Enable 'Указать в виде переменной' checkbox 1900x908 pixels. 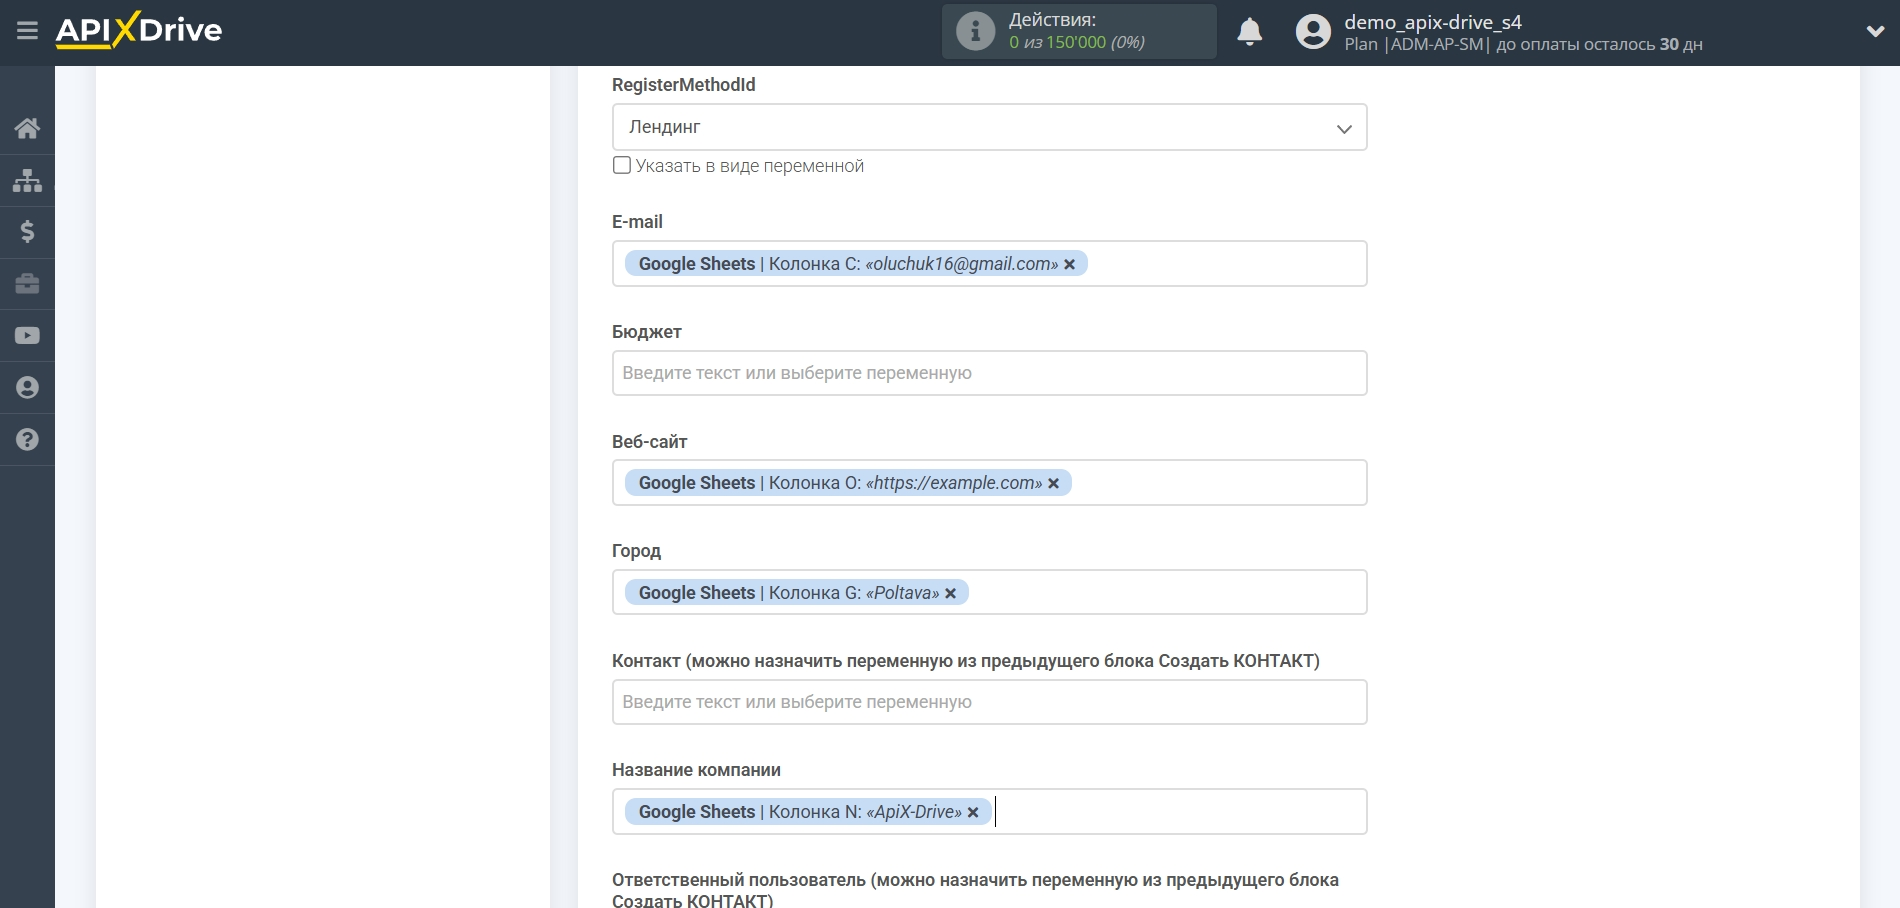click(x=622, y=166)
